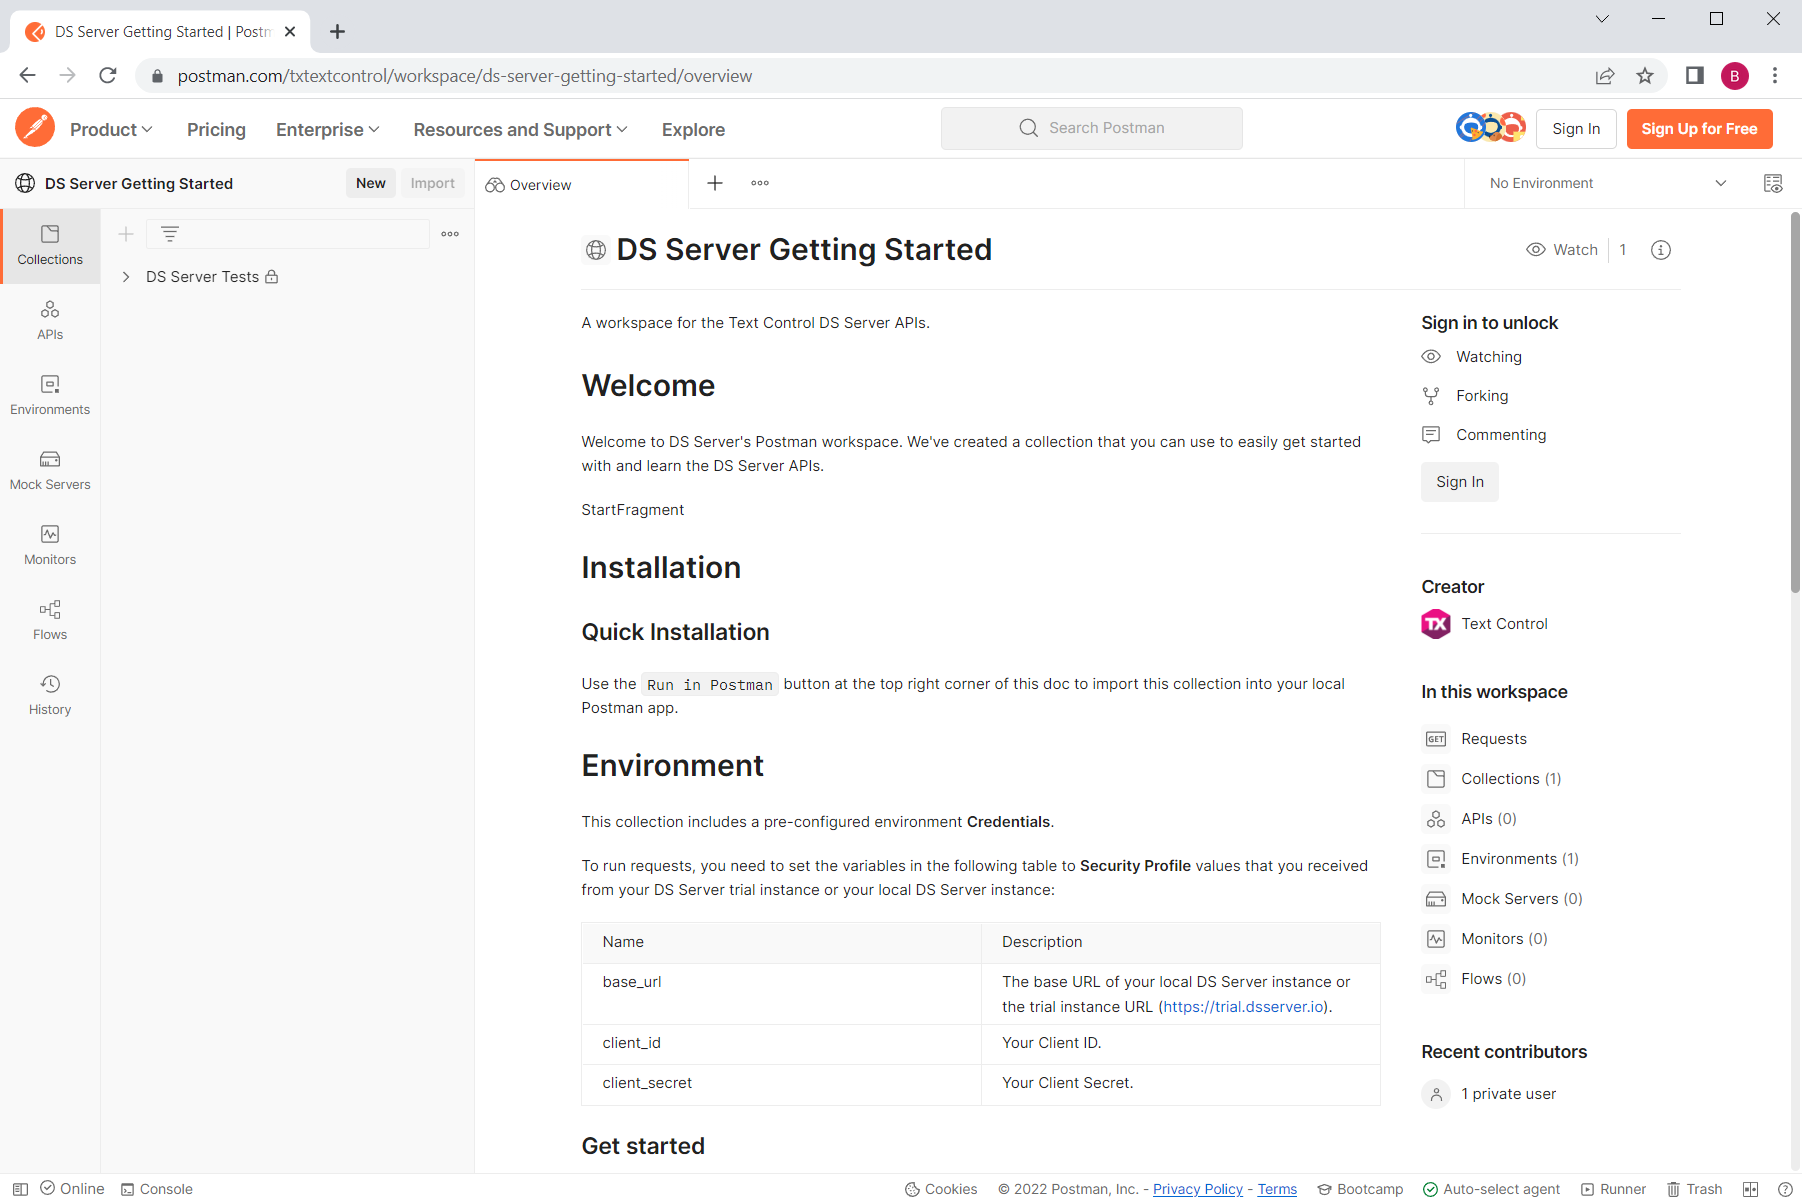Open workspace Collections (1) list
Screen dimensions: 1802x1204
tap(1510, 779)
